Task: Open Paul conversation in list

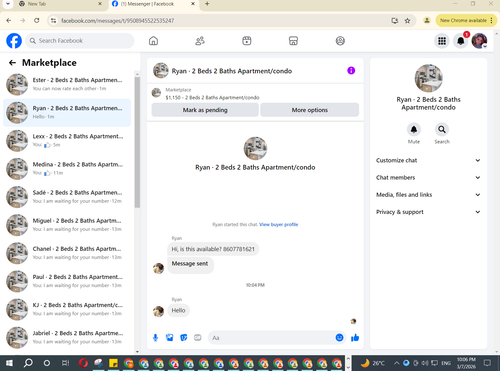Action: pos(67,281)
